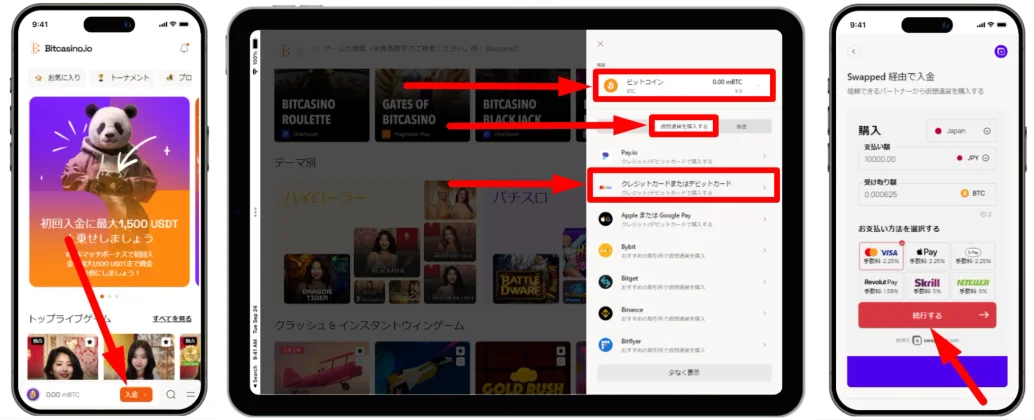Click the Apple or Google Pay provider icon
This screenshot has width=1034, height=420.
click(x=605, y=219)
